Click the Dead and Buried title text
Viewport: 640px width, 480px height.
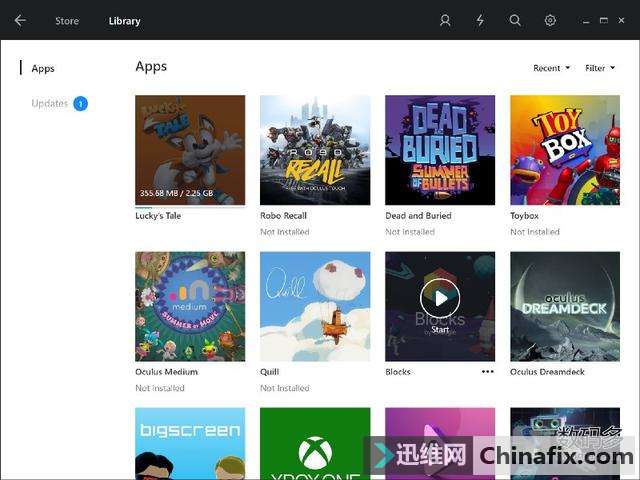click(x=418, y=216)
